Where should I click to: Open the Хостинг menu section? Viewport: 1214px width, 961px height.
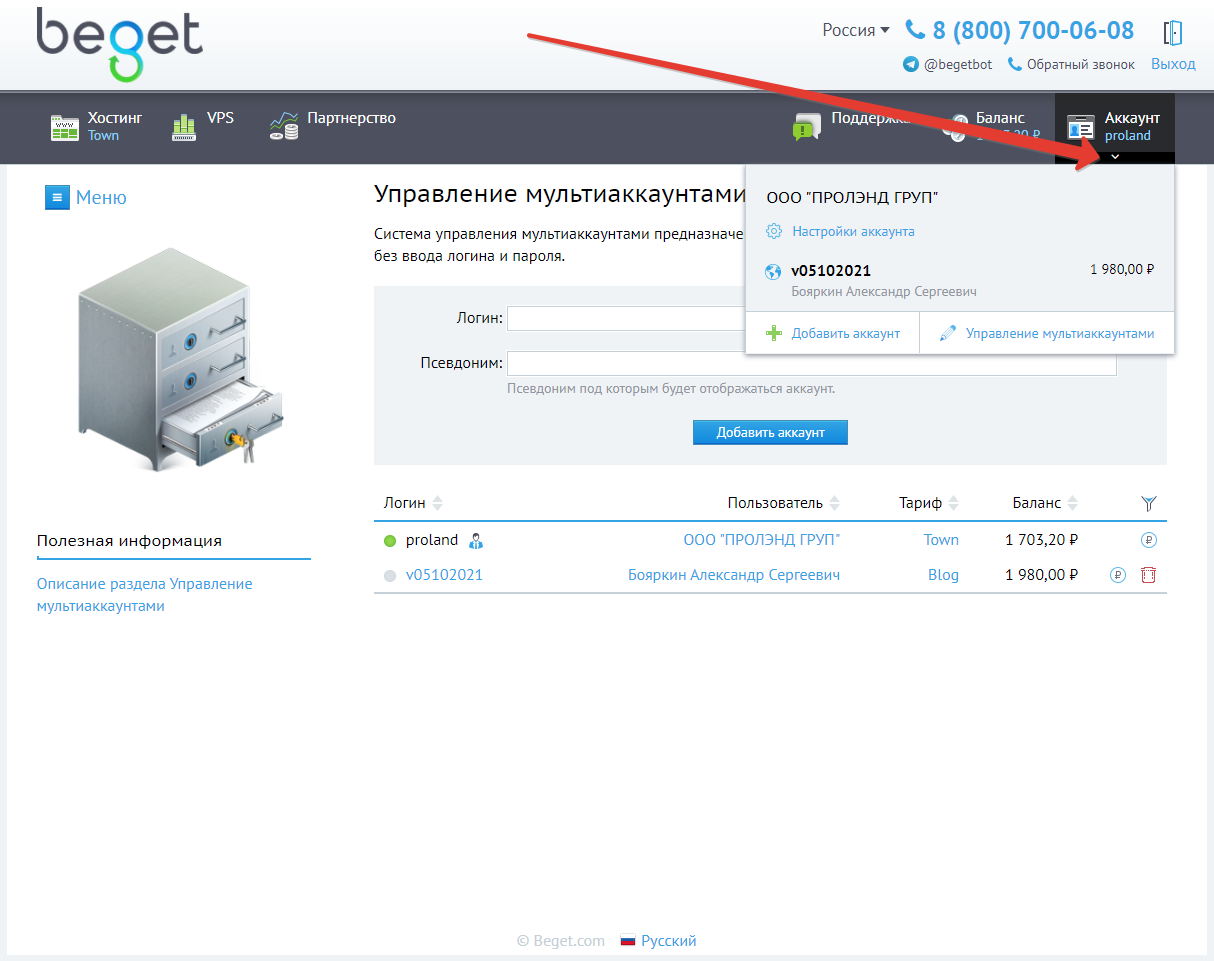point(97,126)
